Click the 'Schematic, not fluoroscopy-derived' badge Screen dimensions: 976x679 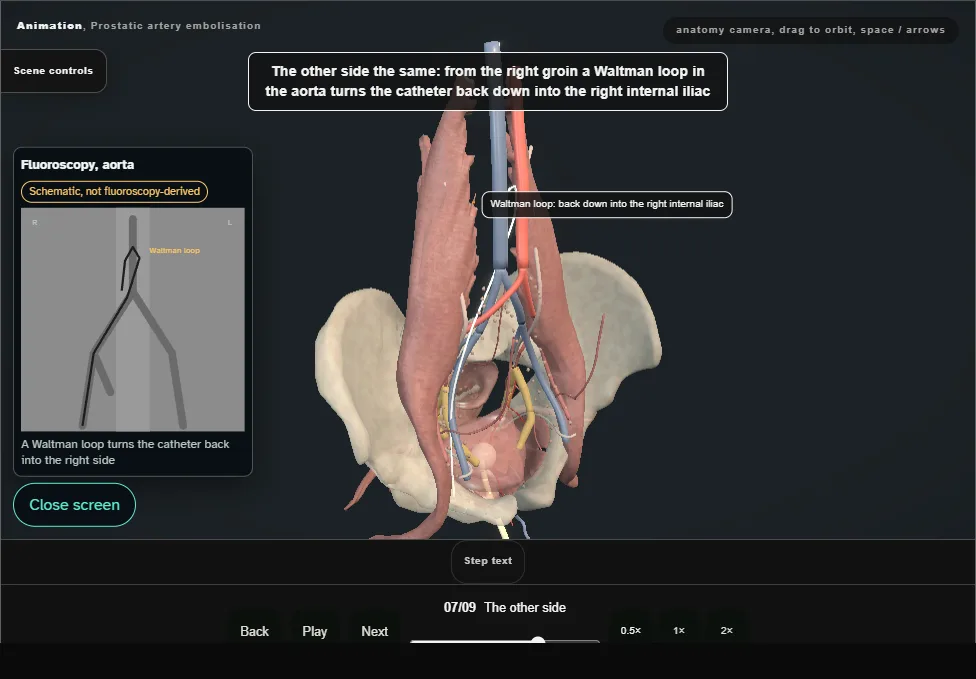click(115, 191)
